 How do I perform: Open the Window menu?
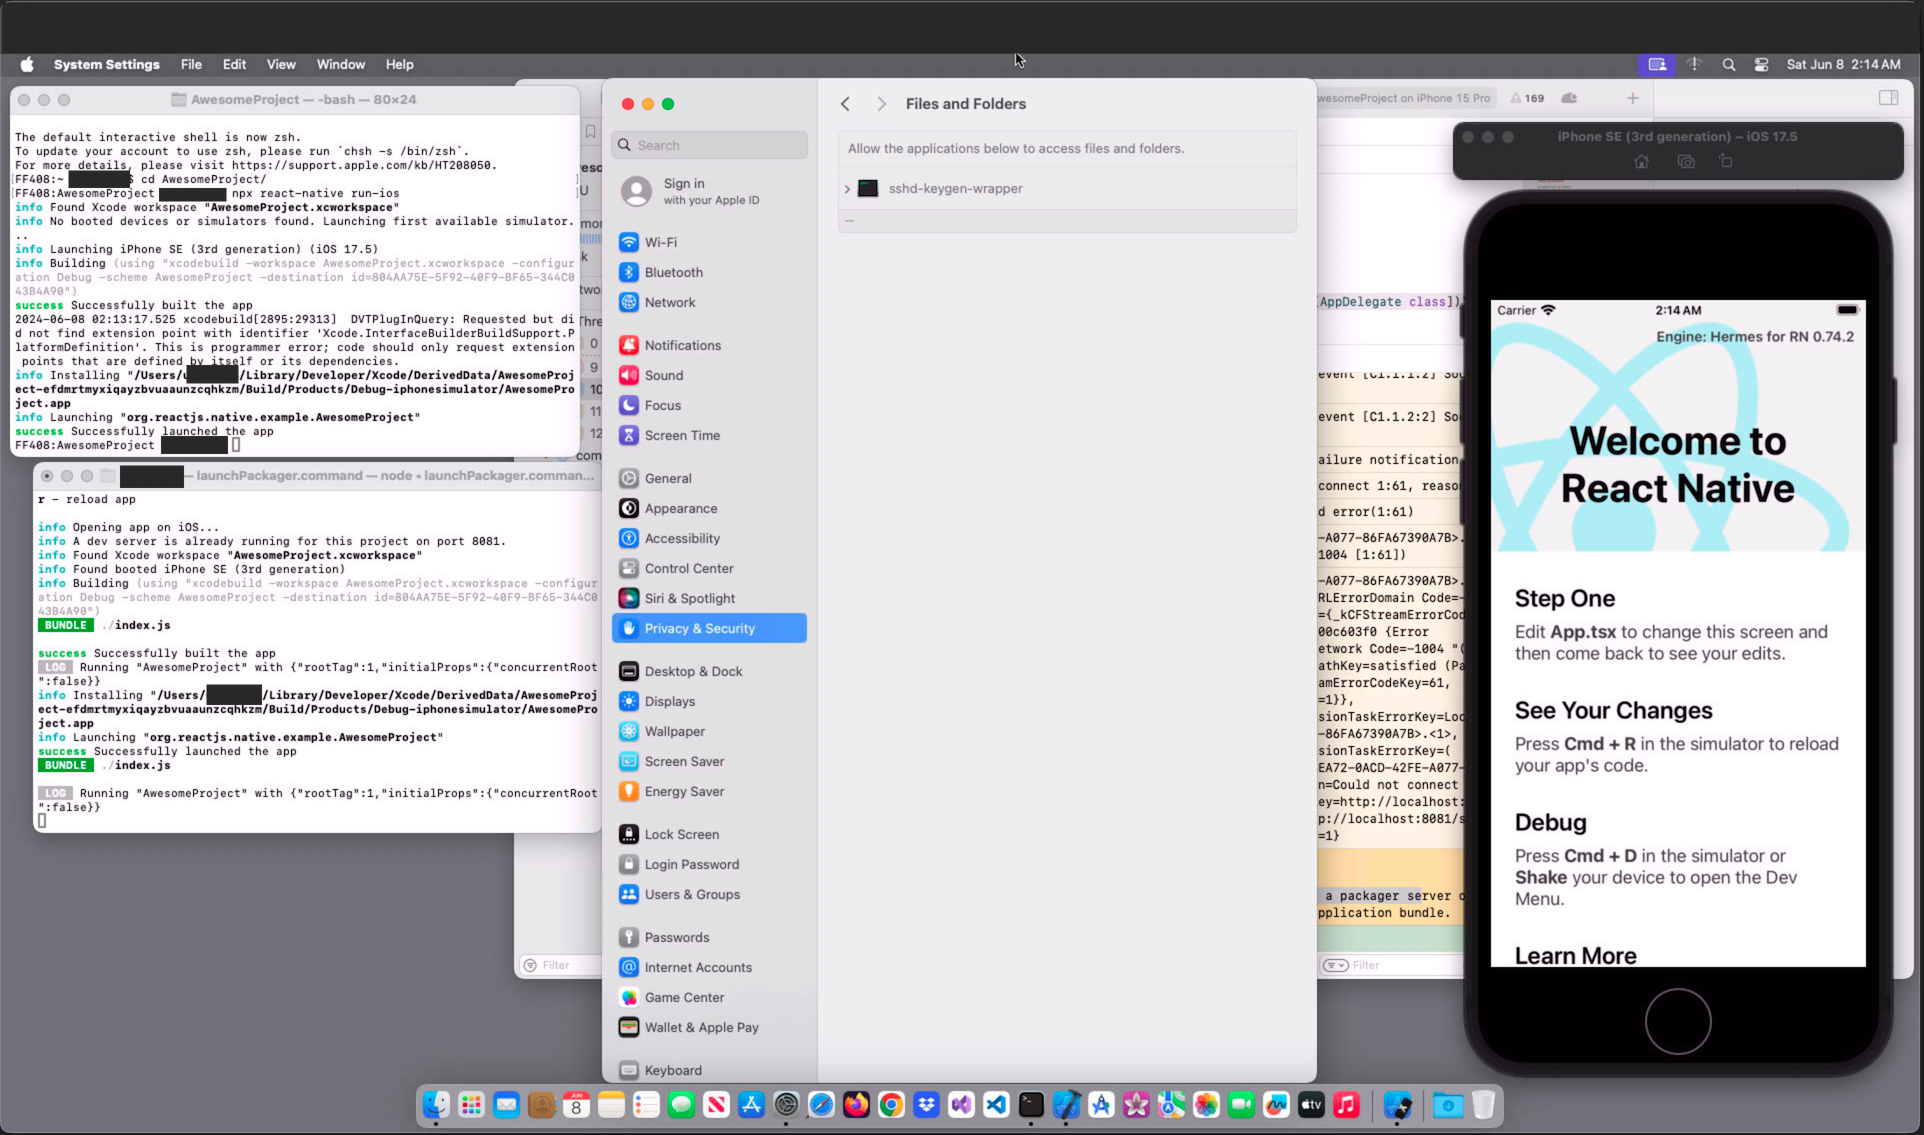340,64
